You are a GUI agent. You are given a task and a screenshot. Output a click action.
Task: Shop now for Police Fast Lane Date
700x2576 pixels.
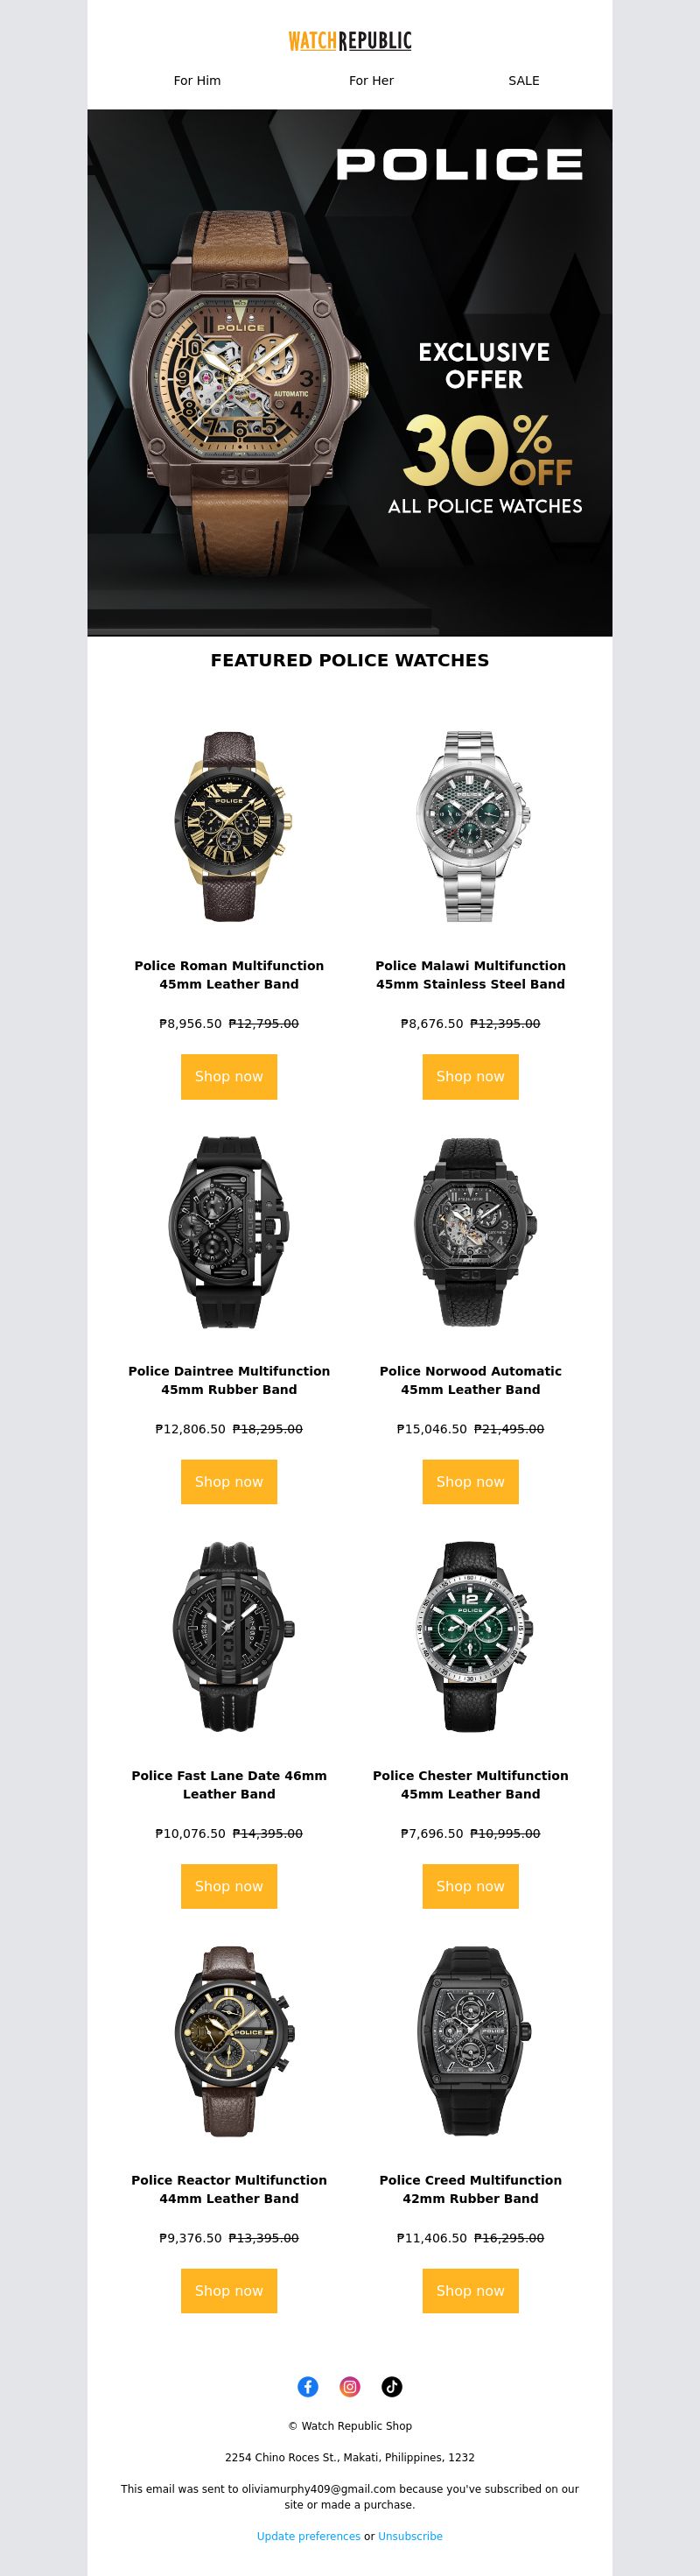229,1887
